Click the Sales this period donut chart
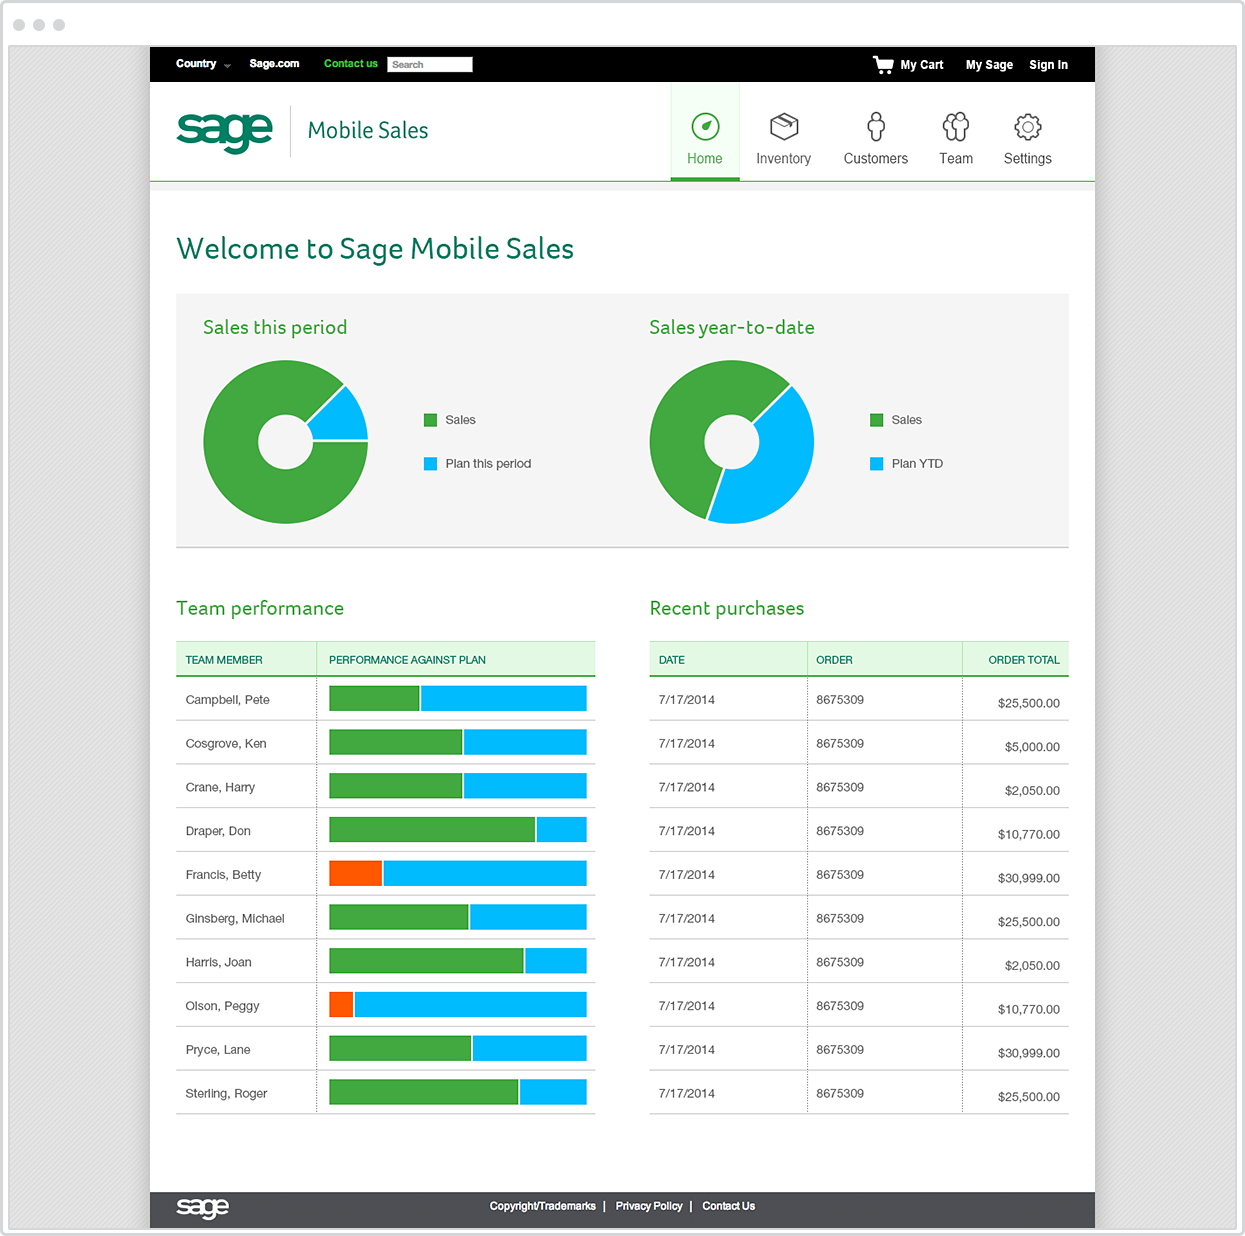Image resolution: width=1245 pixels, height=1236 pixels. pos(286,442)
